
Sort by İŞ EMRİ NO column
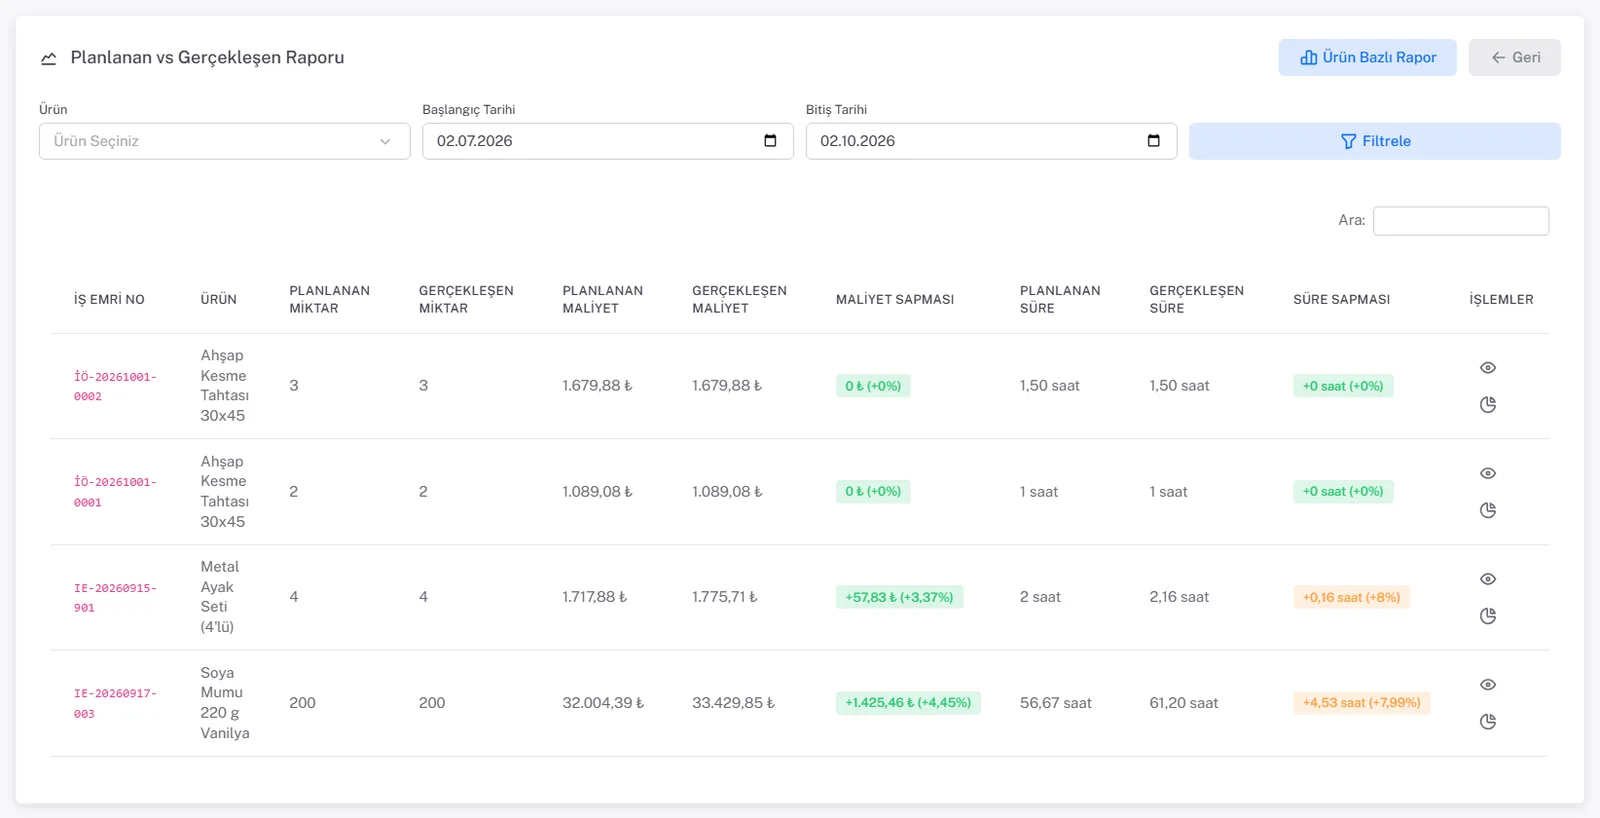tap(109, 299)
